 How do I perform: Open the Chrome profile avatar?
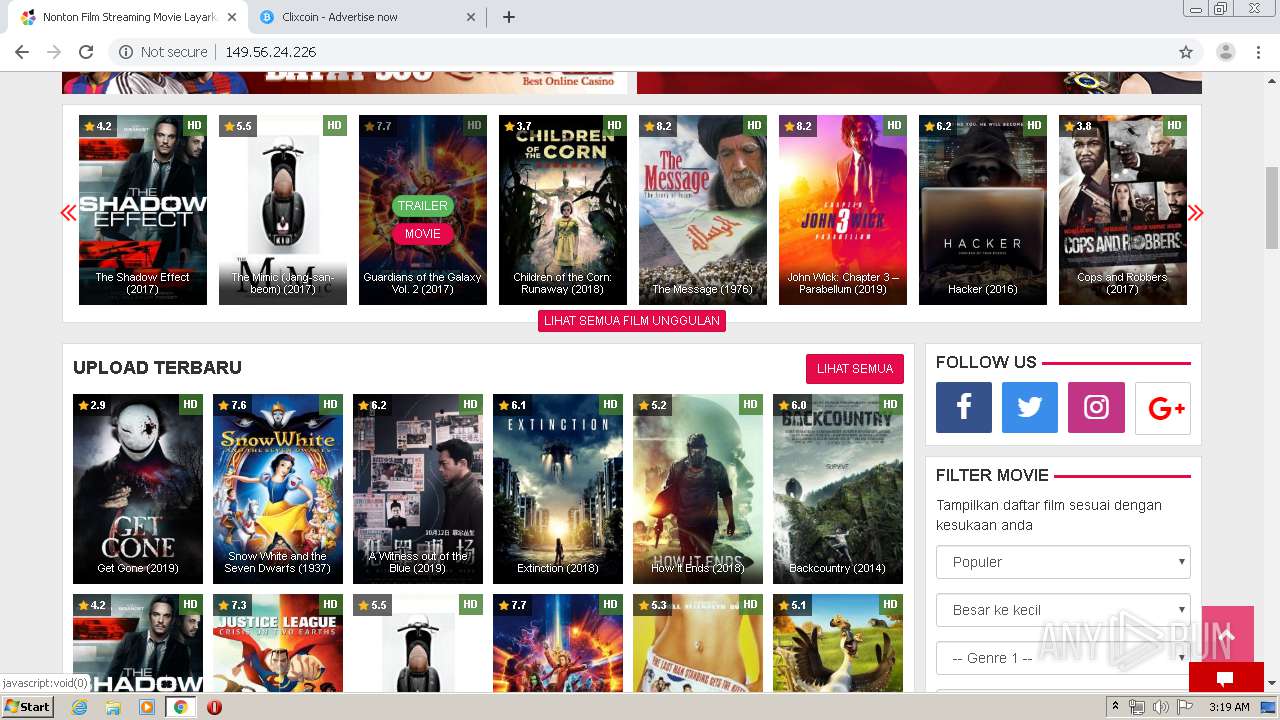point(1226,52)
